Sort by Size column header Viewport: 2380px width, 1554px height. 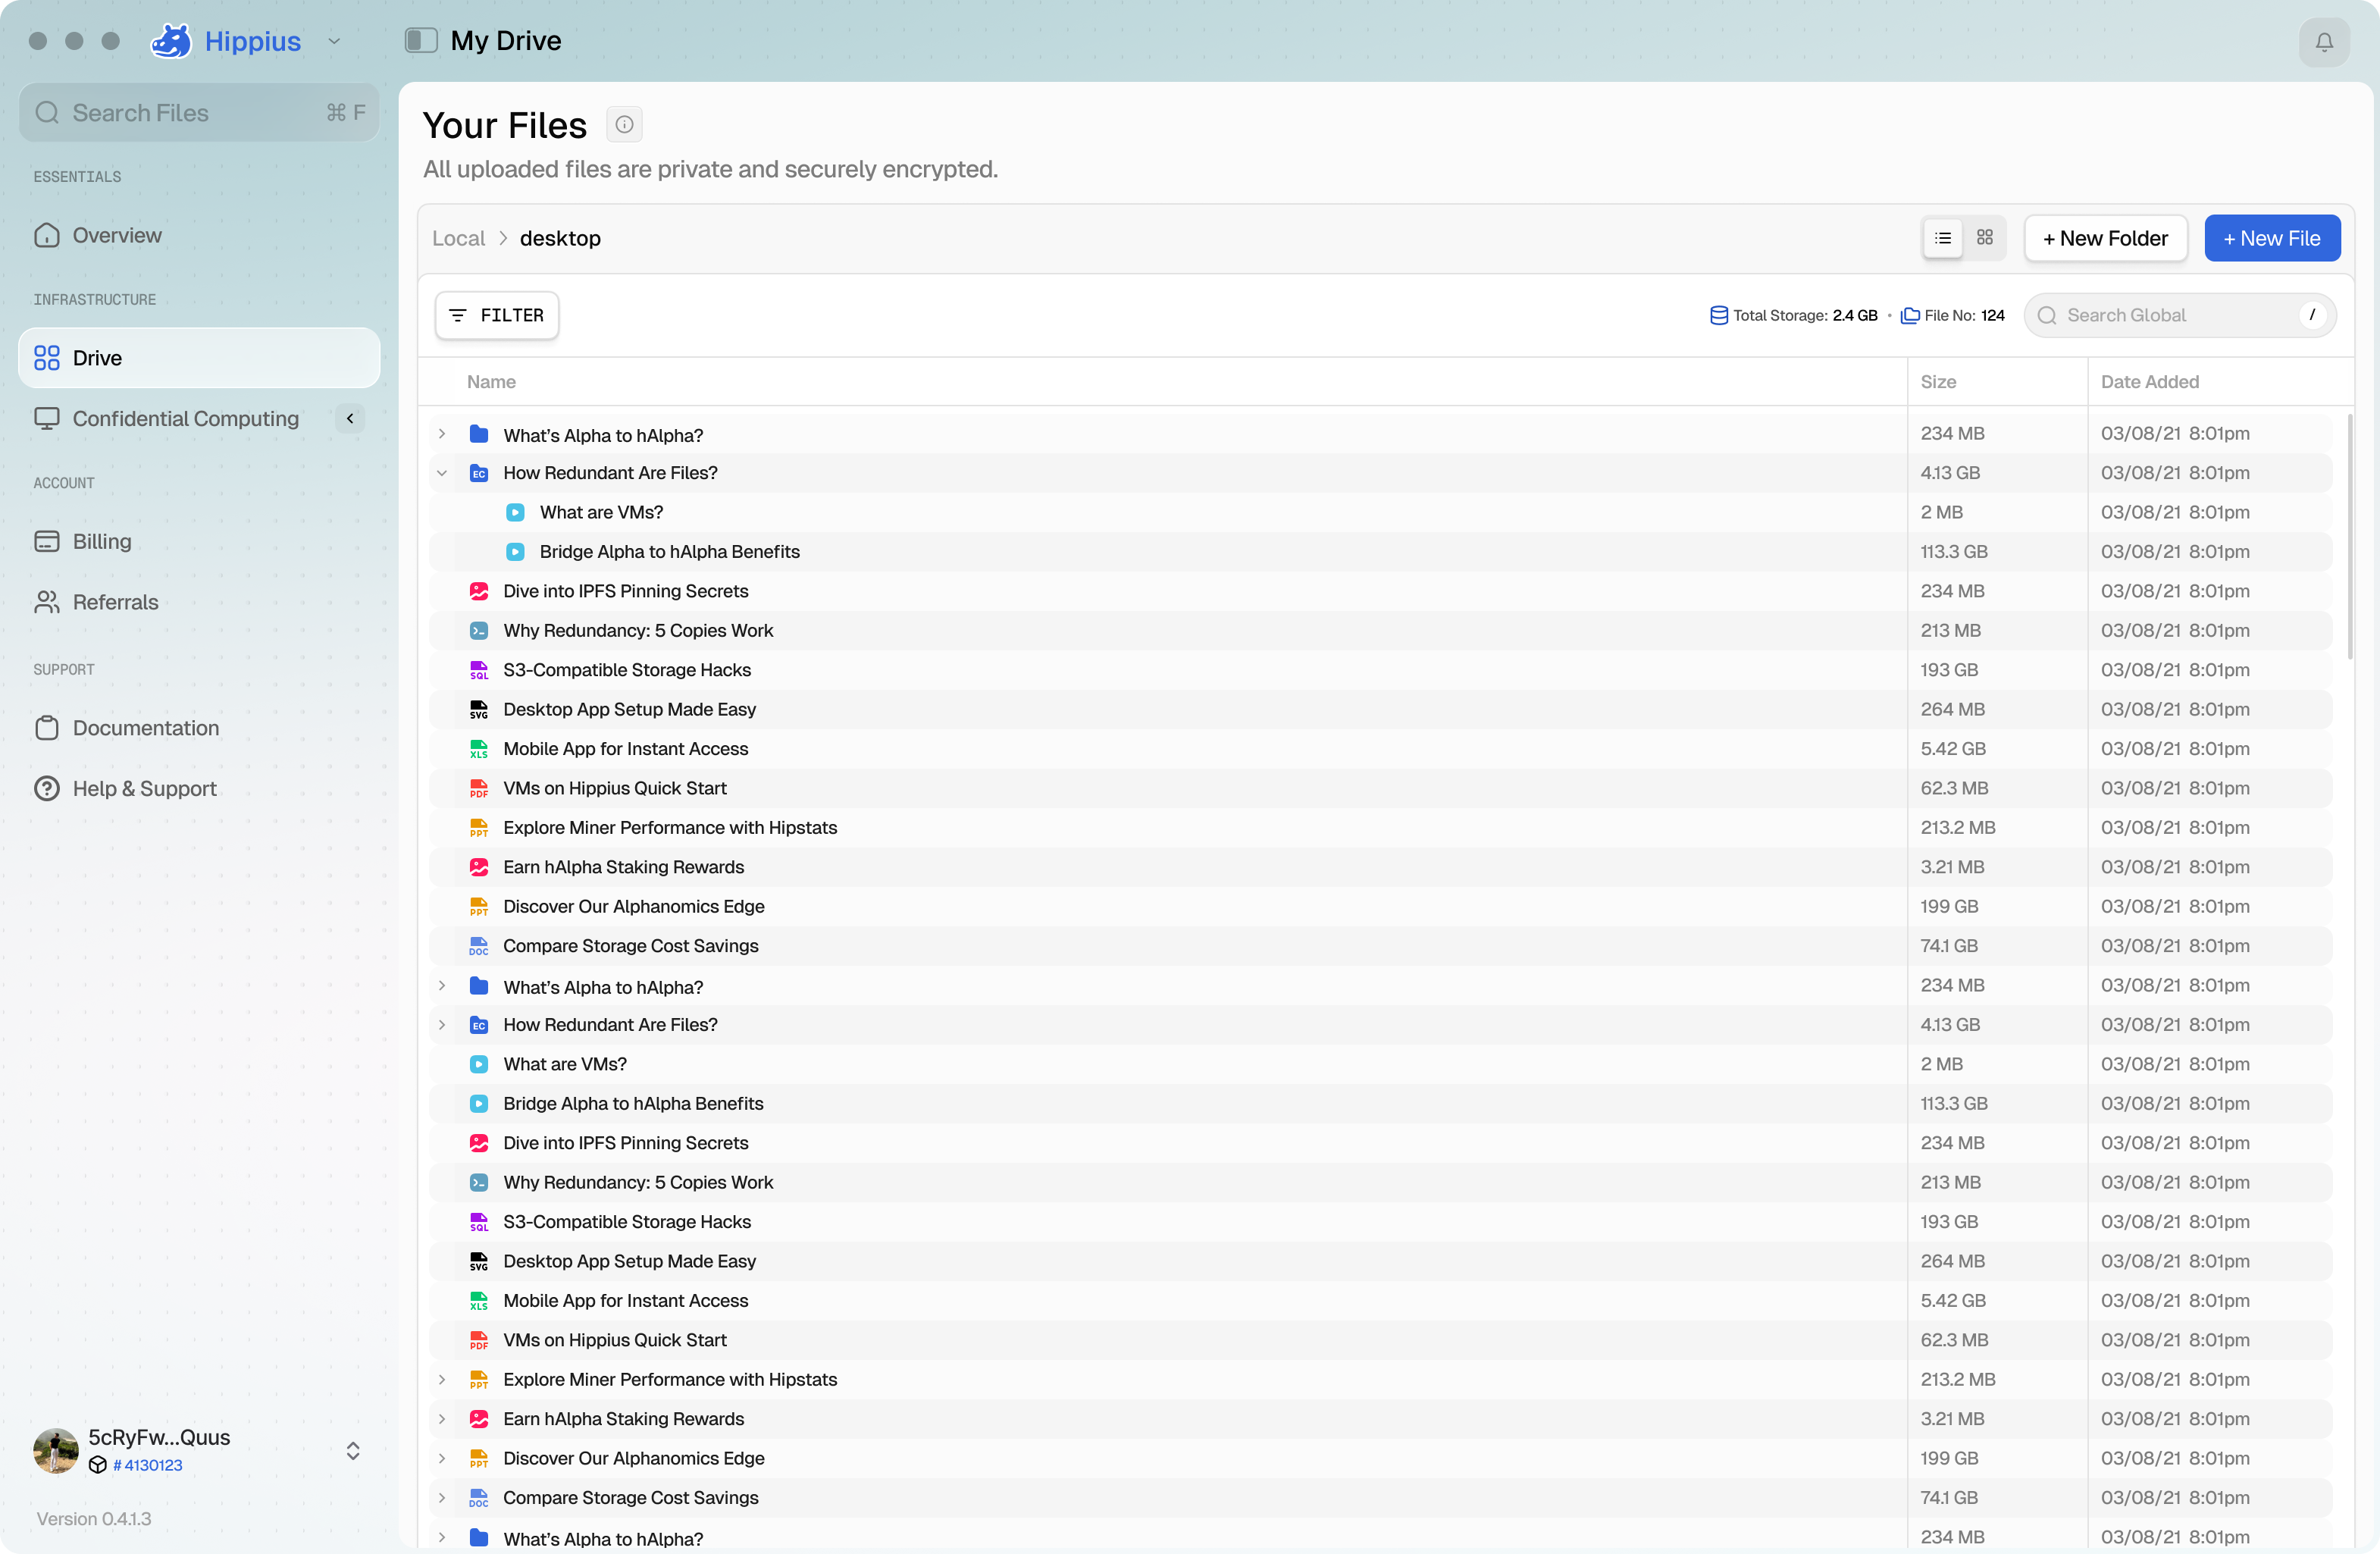1938,382
